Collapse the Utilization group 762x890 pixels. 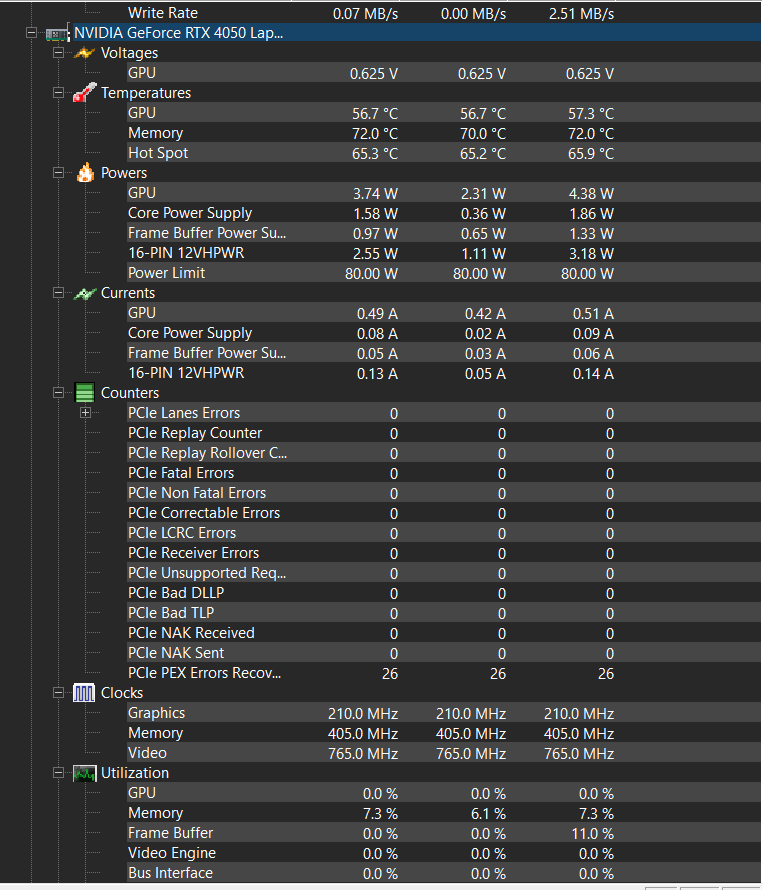tap(58, 773)
